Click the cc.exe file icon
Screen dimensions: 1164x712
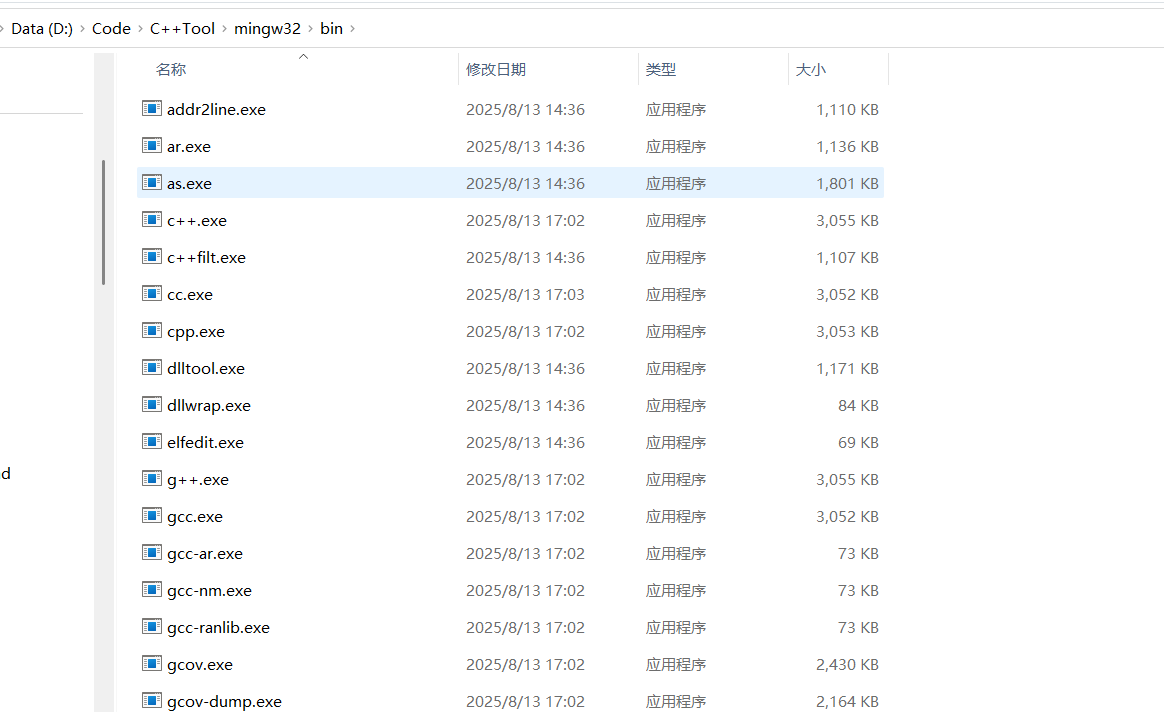[151, 293]
